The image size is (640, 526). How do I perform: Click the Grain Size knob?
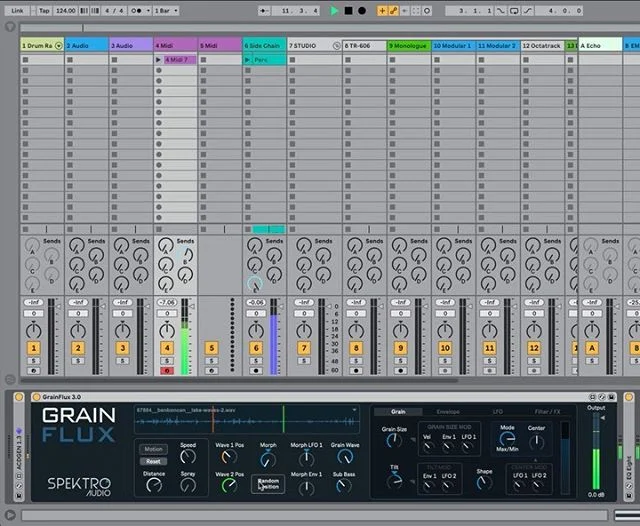(x=393, y=440)
